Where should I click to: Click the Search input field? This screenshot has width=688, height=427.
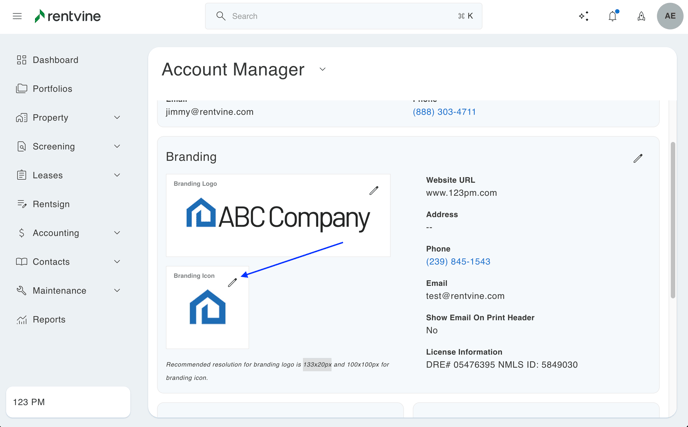pos(340,16)
